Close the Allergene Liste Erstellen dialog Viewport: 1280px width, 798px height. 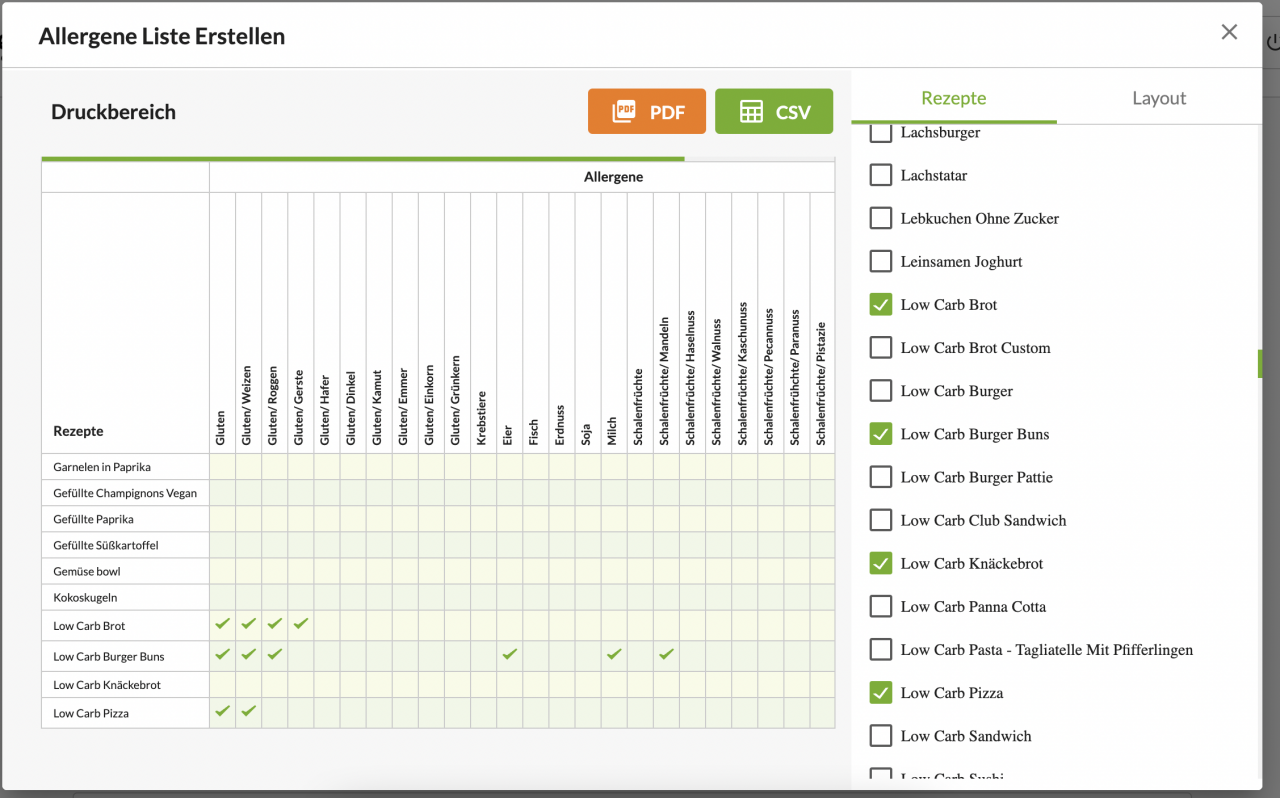point(1229,32)
